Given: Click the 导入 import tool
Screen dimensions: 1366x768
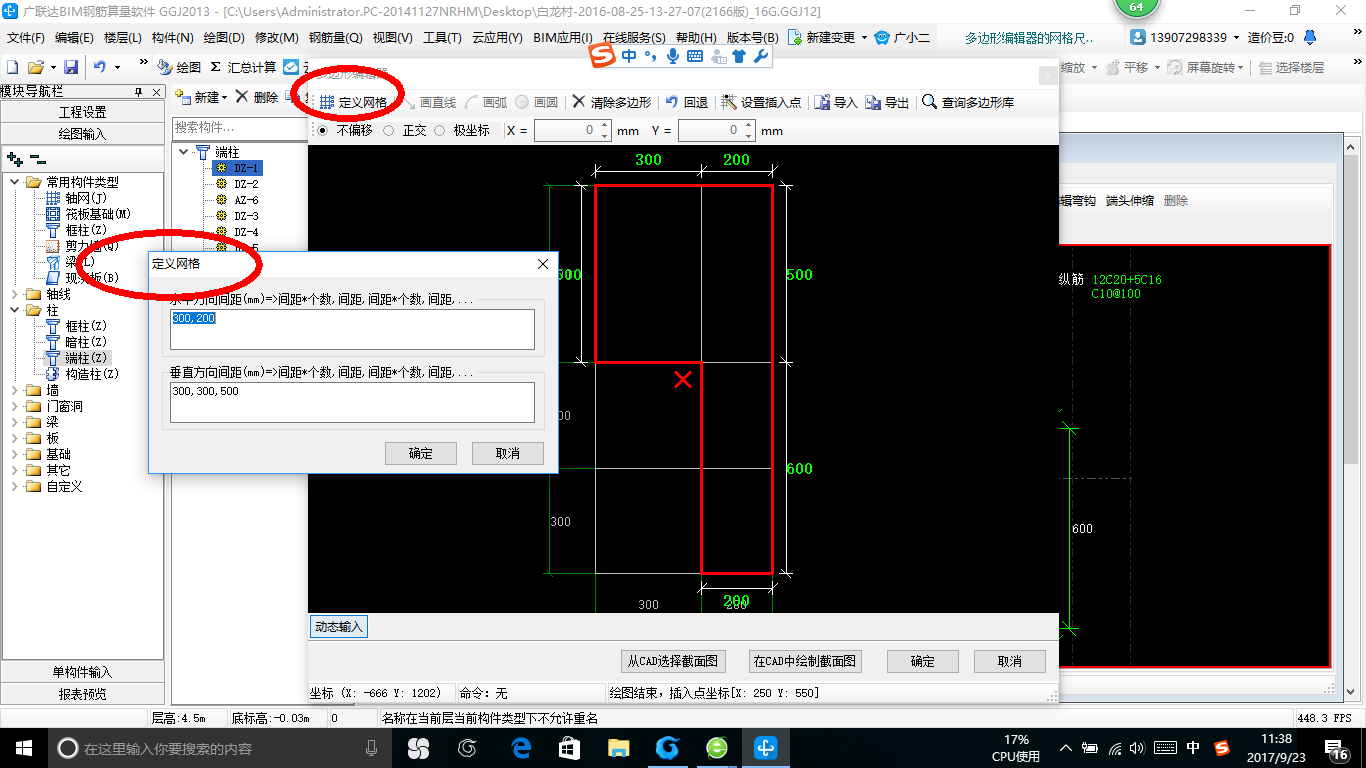Looking at the screenshot, I should 836,102.
